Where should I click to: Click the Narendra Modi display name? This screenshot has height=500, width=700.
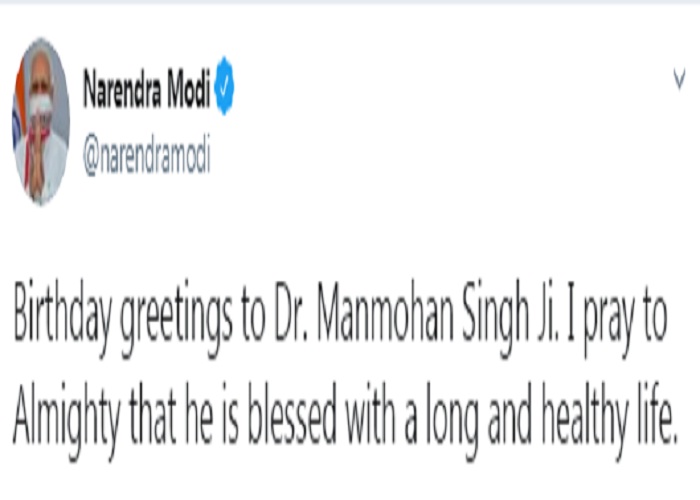tap(146, 89)
